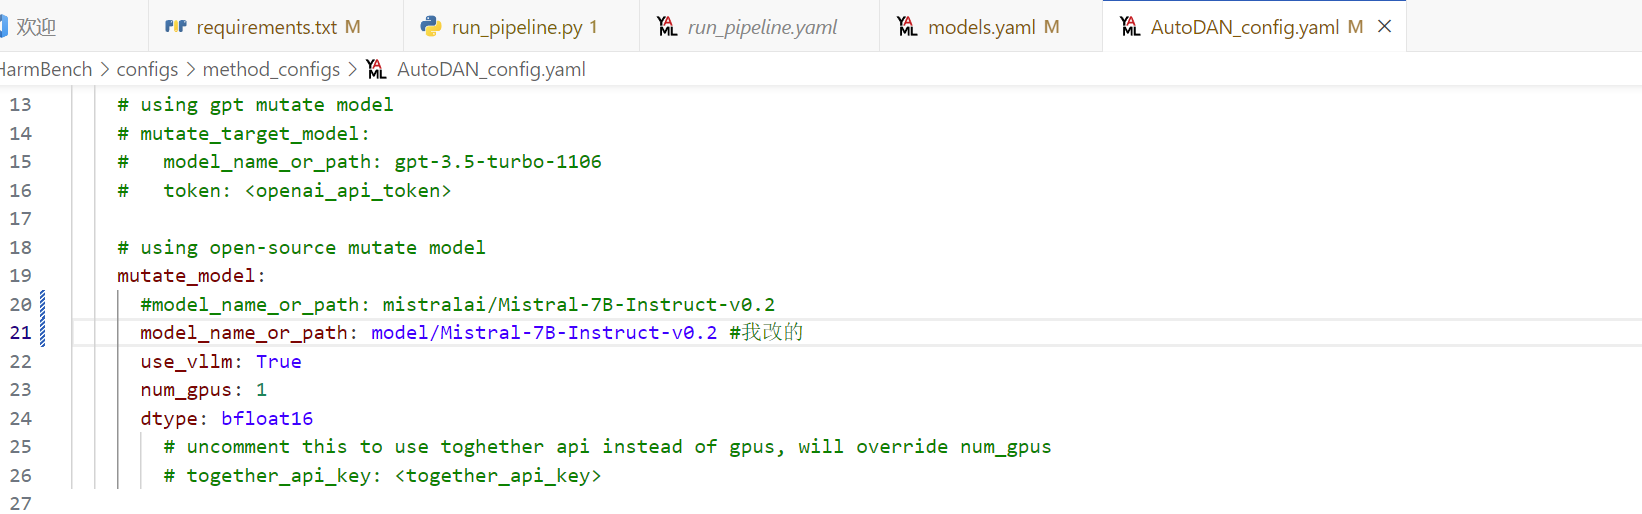Click the modified-line marker beside line 20
This screenshot has height=514, width=1642.
42,304
